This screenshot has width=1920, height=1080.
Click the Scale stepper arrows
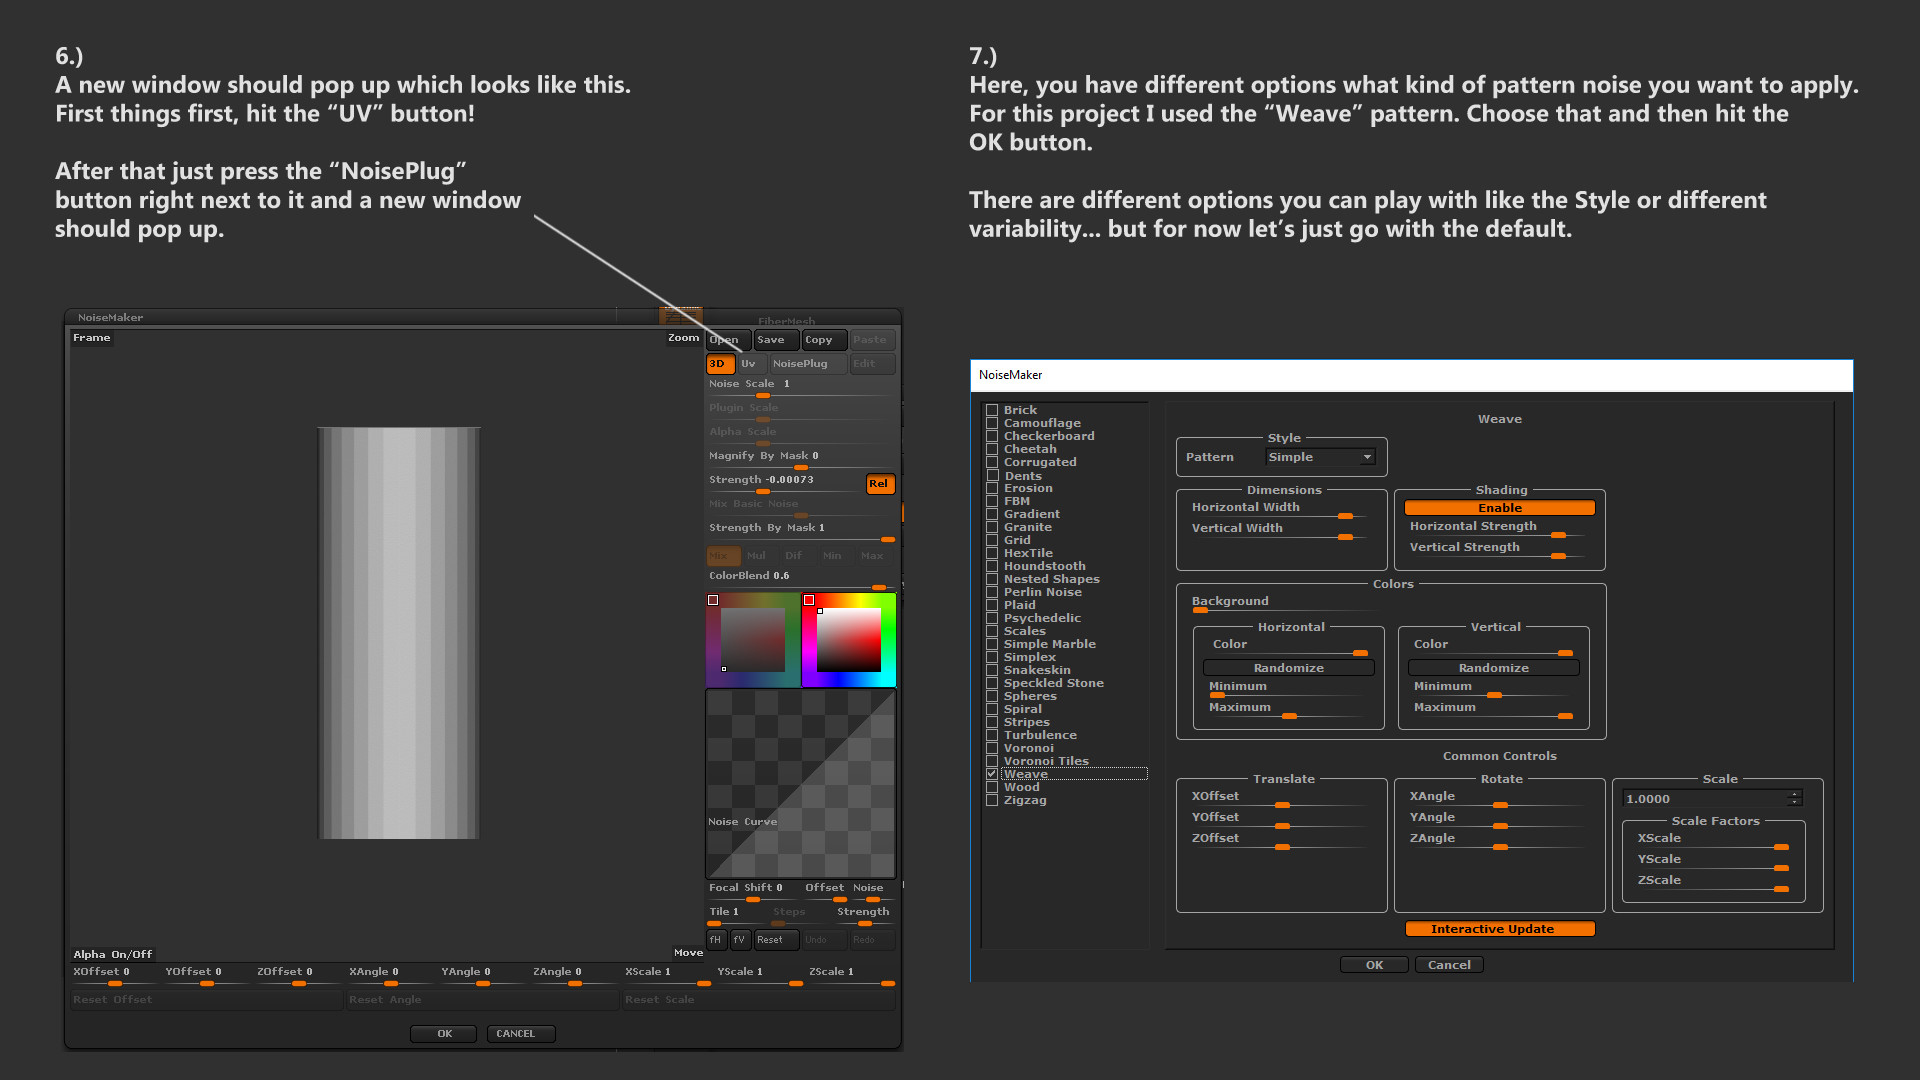pos(1794,799)
